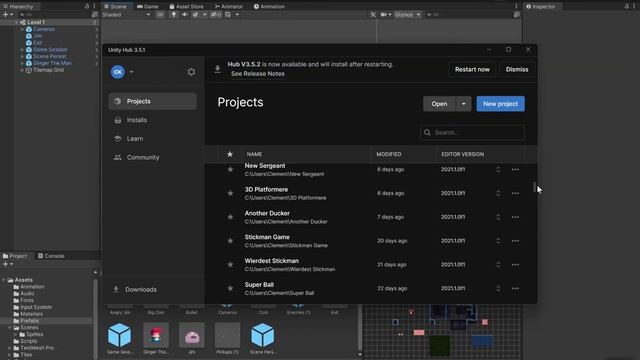This screenshot has width=640, height=360.
Task: Switch to the Game tab in Unity
Action: point(147,7)
